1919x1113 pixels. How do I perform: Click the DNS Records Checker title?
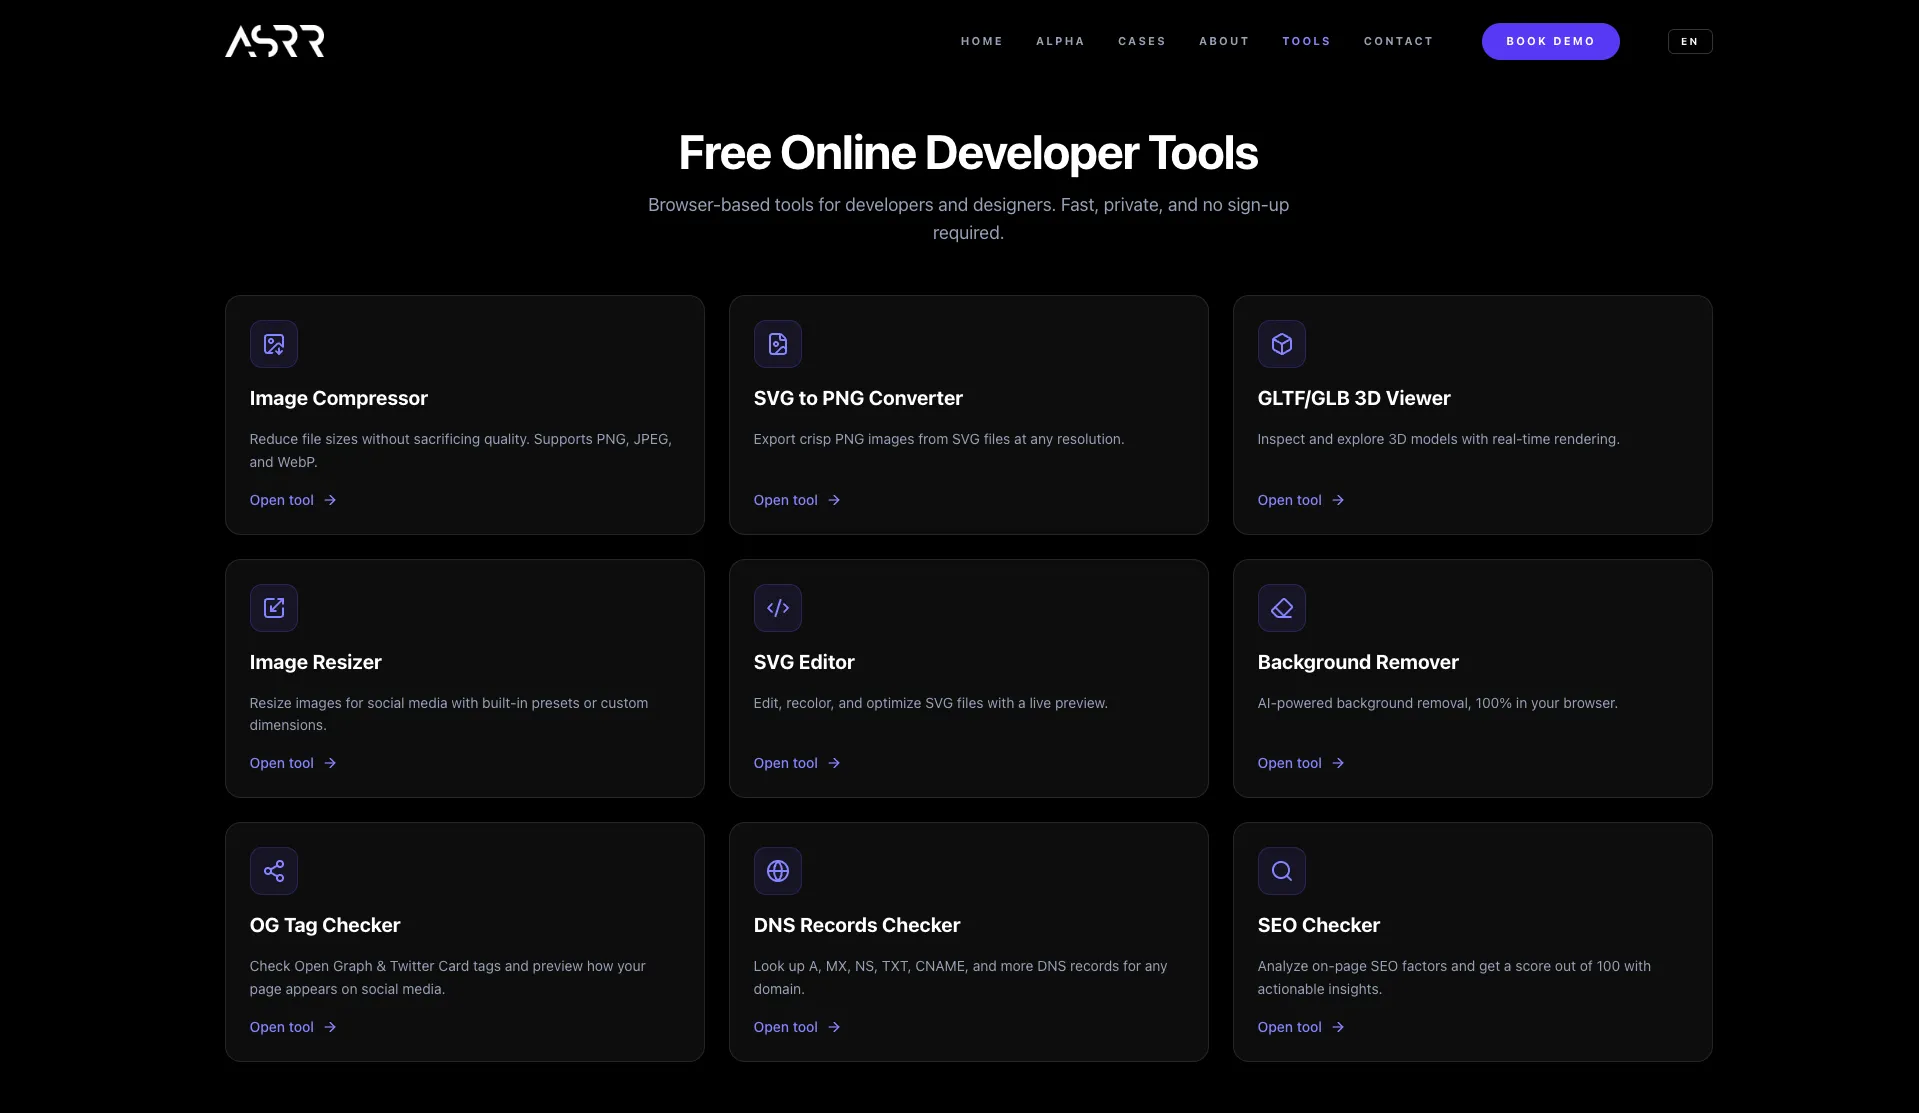click(857, 925)
